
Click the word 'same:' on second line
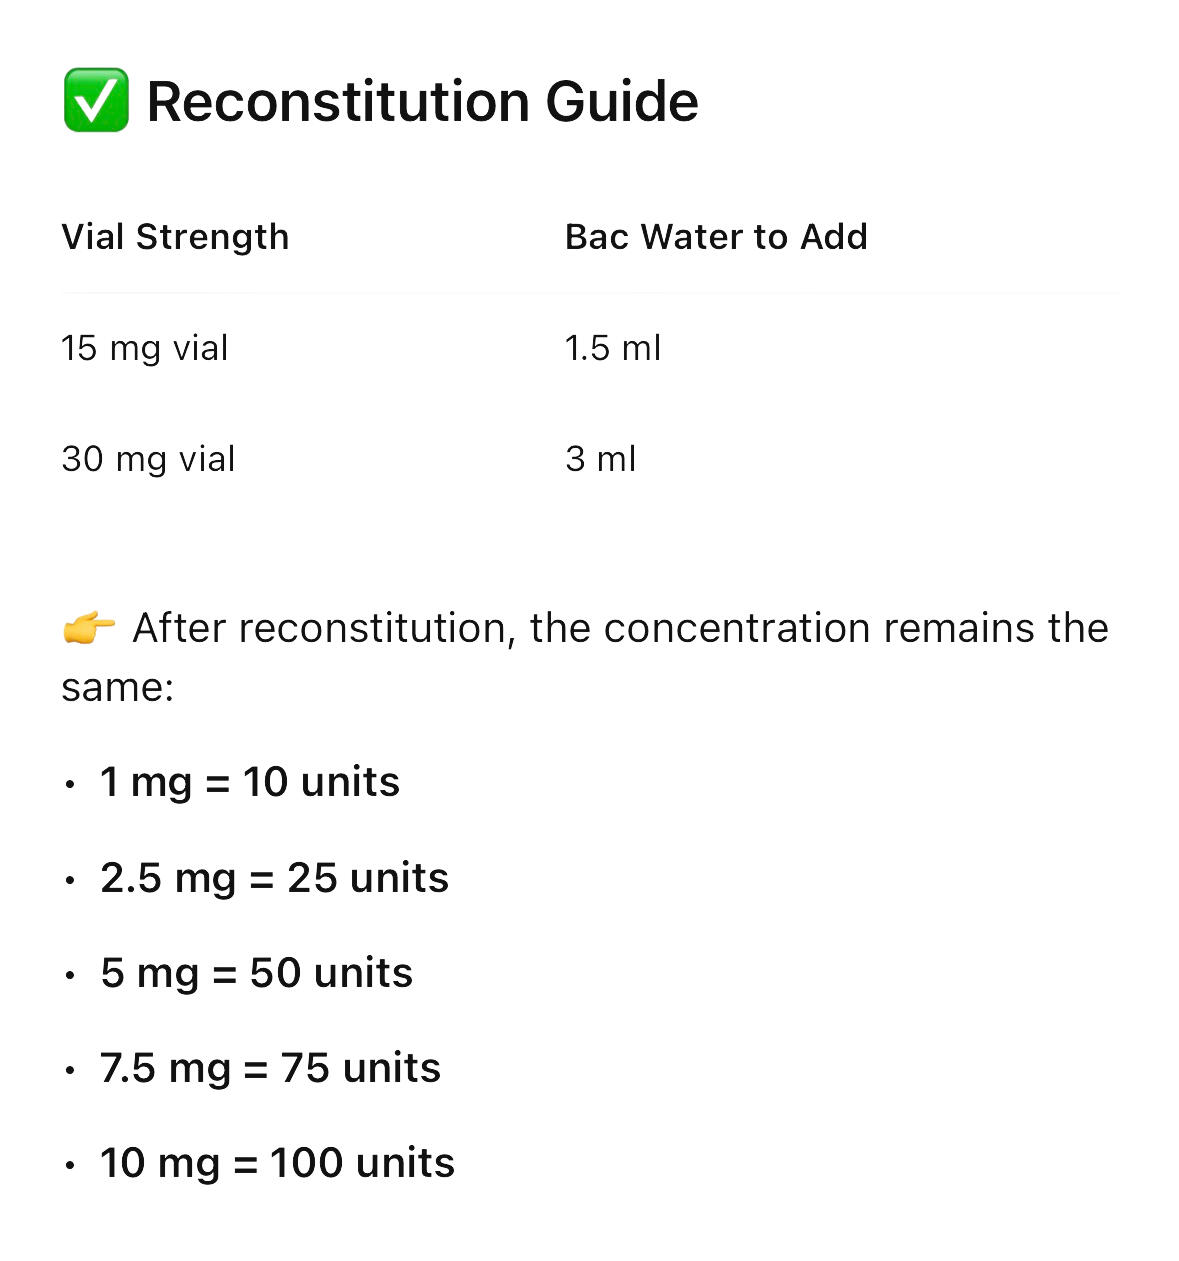(x=117, y=687)
